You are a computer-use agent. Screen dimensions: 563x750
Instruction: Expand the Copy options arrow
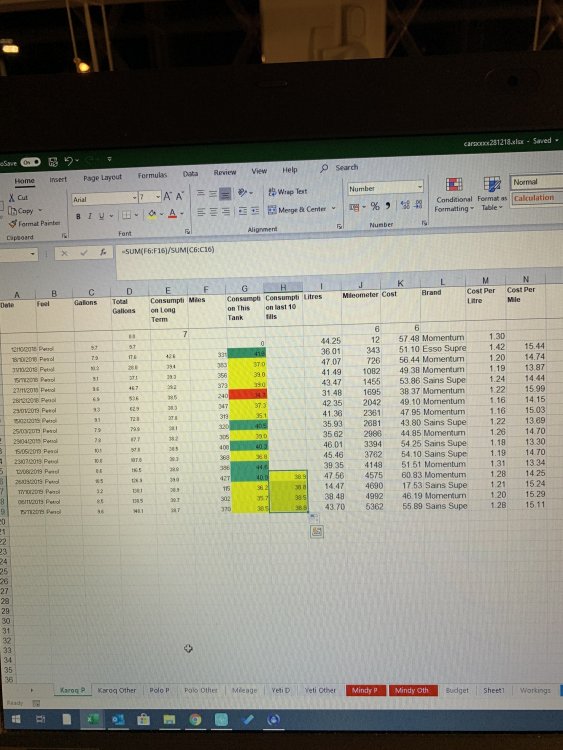pos(40,210)
